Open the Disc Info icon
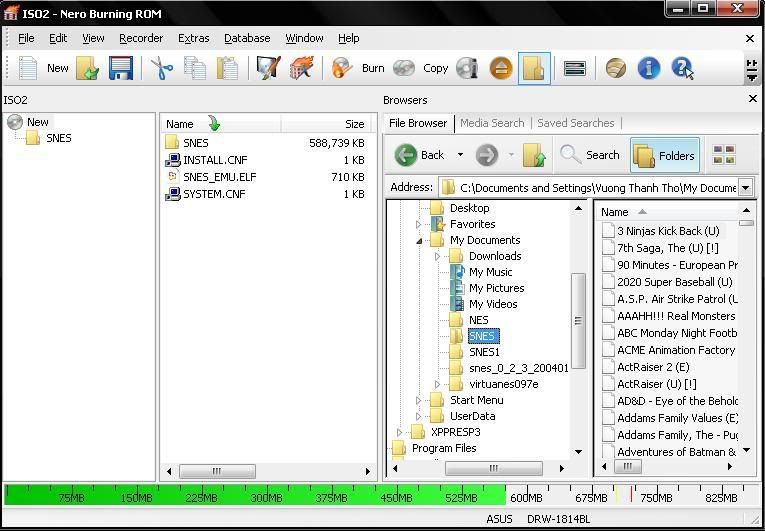Image resolution: width=765 pixels, height=531 pixels. click(x=467, y=68)
